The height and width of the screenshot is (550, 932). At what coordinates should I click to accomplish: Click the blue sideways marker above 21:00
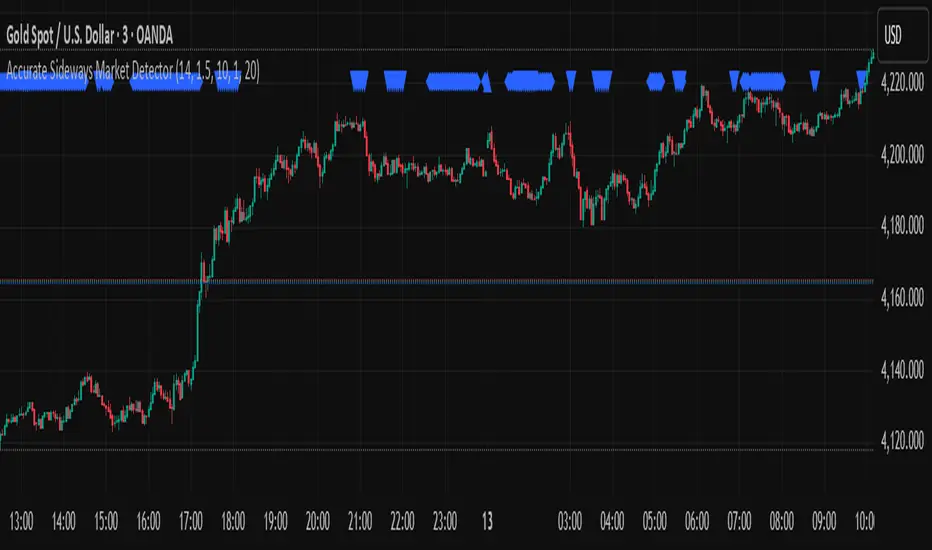[359, 81]
